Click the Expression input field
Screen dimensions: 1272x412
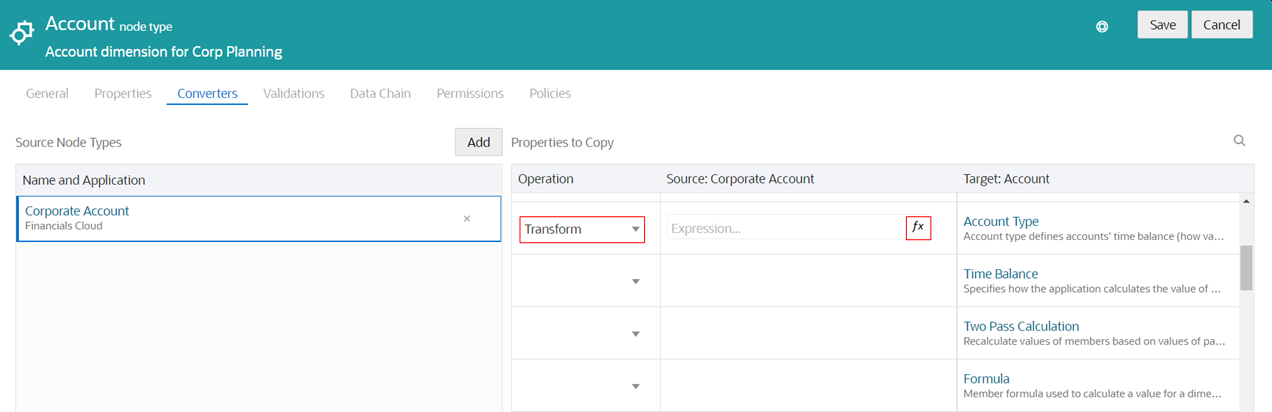tap(786, 228)
